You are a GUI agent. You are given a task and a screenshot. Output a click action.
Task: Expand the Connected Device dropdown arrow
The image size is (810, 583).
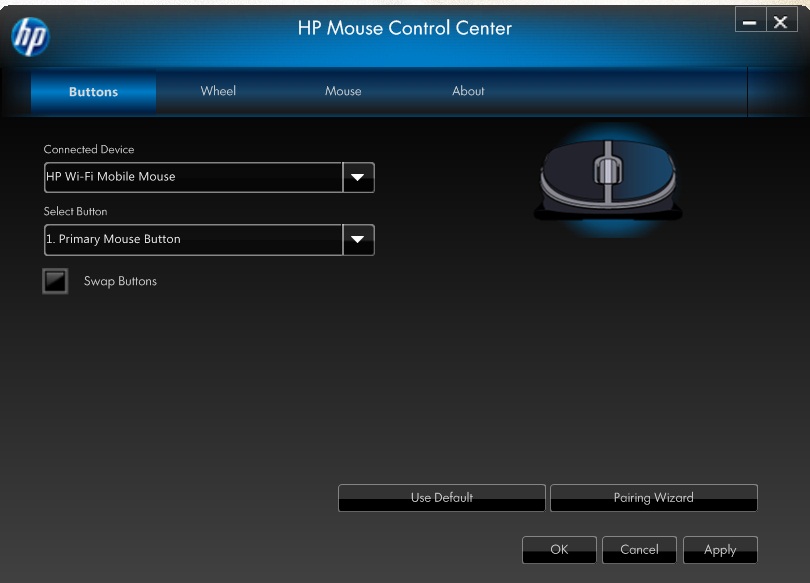(358, 177)
